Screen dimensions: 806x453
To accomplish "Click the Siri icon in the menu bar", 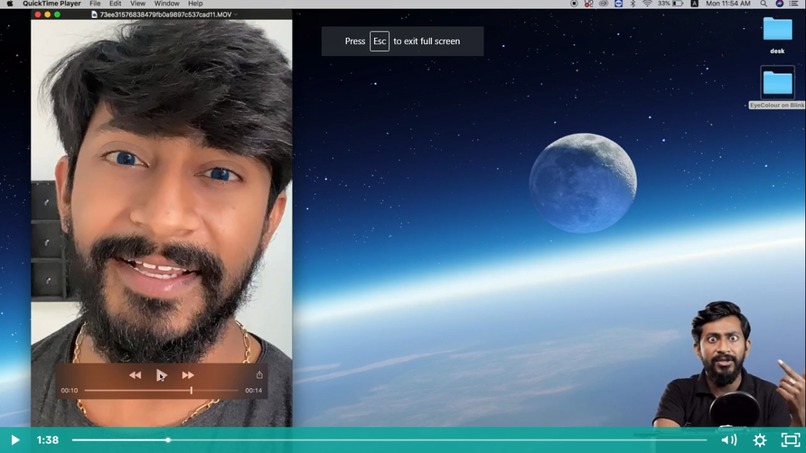I will 779,4.
